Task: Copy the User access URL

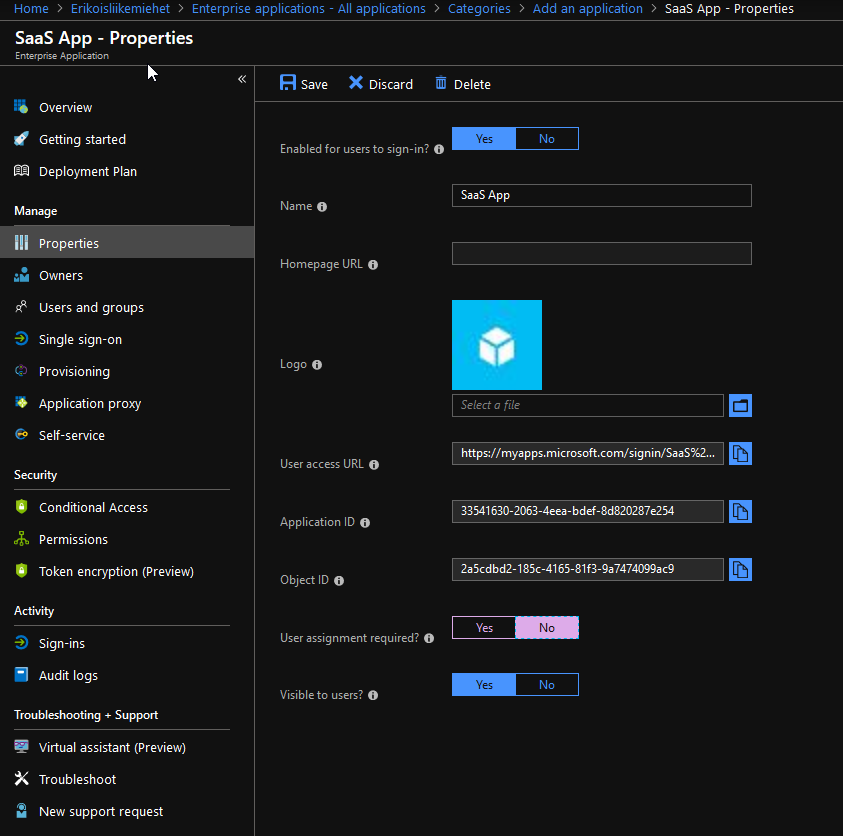Action: pyautogui.click(x=740, y=453)
